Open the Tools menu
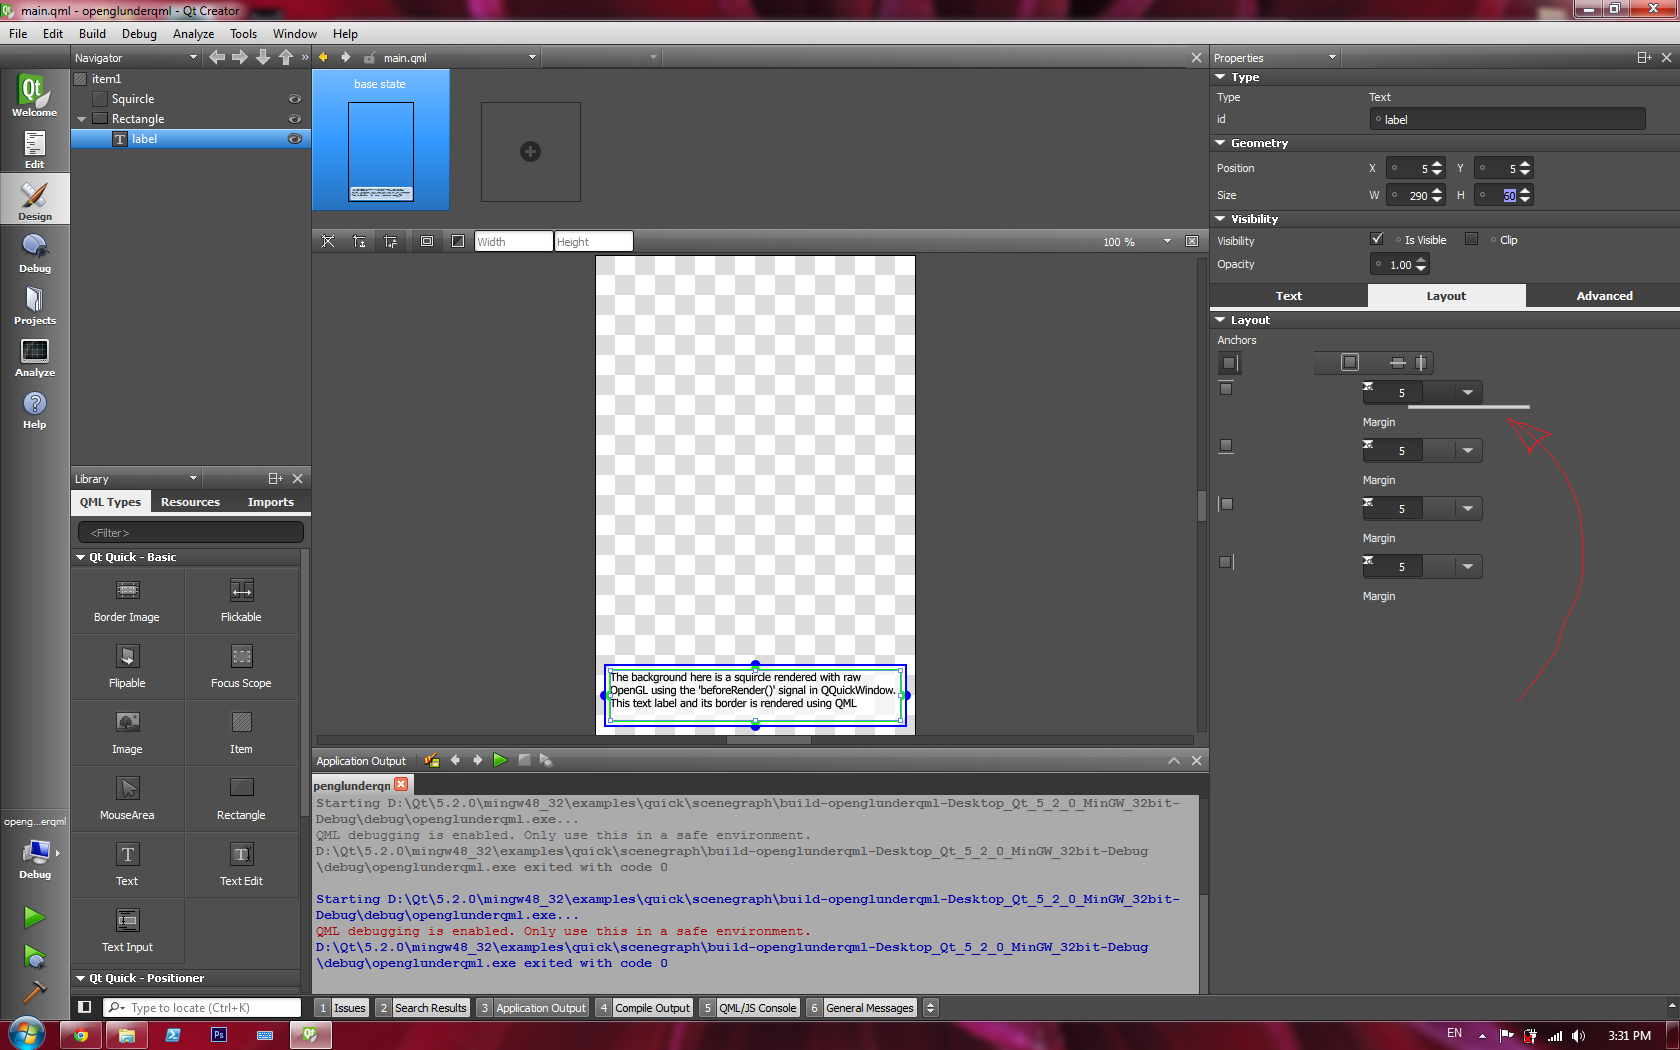 click(243, 33)
